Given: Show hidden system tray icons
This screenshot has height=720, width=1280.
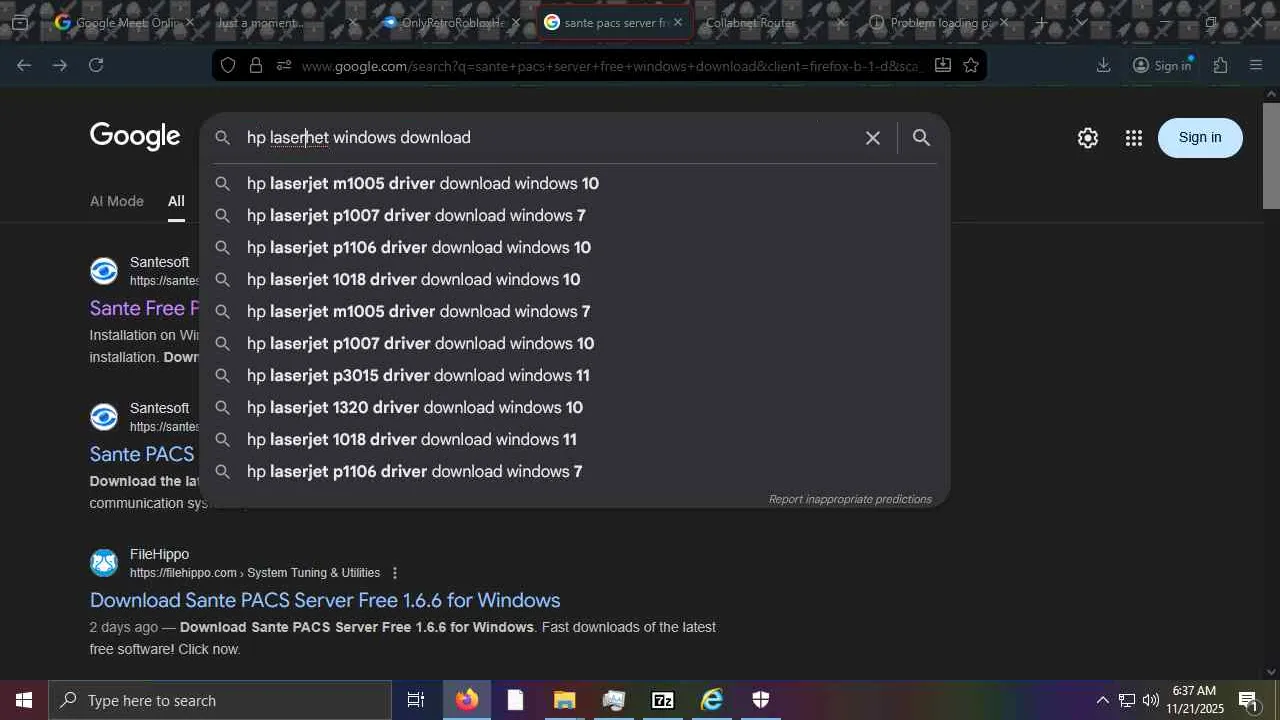Looking at the screenshot, I should pyautogui.click(x=1102, y=700).
